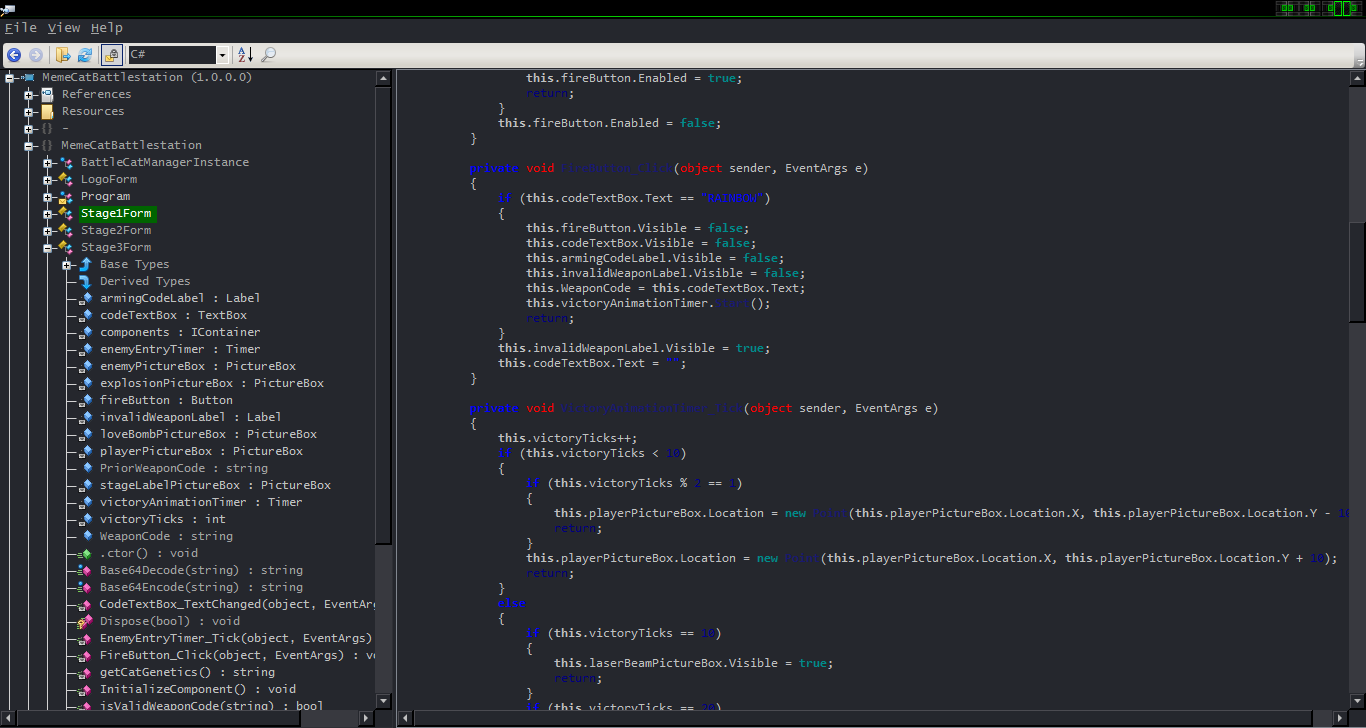Click the Reload assemblies refresh icon
This screenshot has height=728, width=1366.
(85, 55)
